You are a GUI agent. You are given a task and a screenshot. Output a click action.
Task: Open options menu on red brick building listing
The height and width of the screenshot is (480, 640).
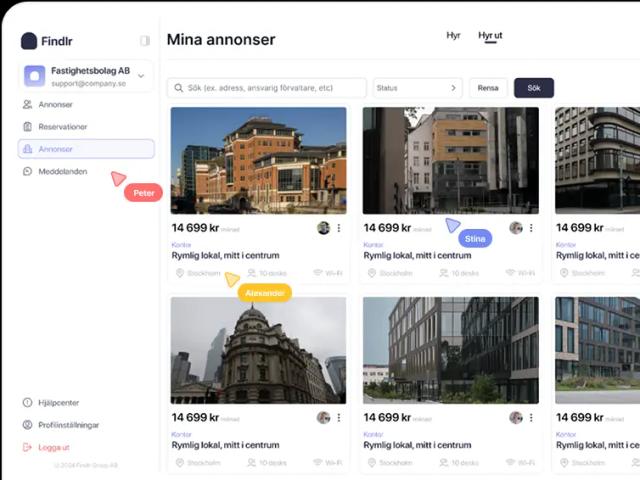(339, 228)
